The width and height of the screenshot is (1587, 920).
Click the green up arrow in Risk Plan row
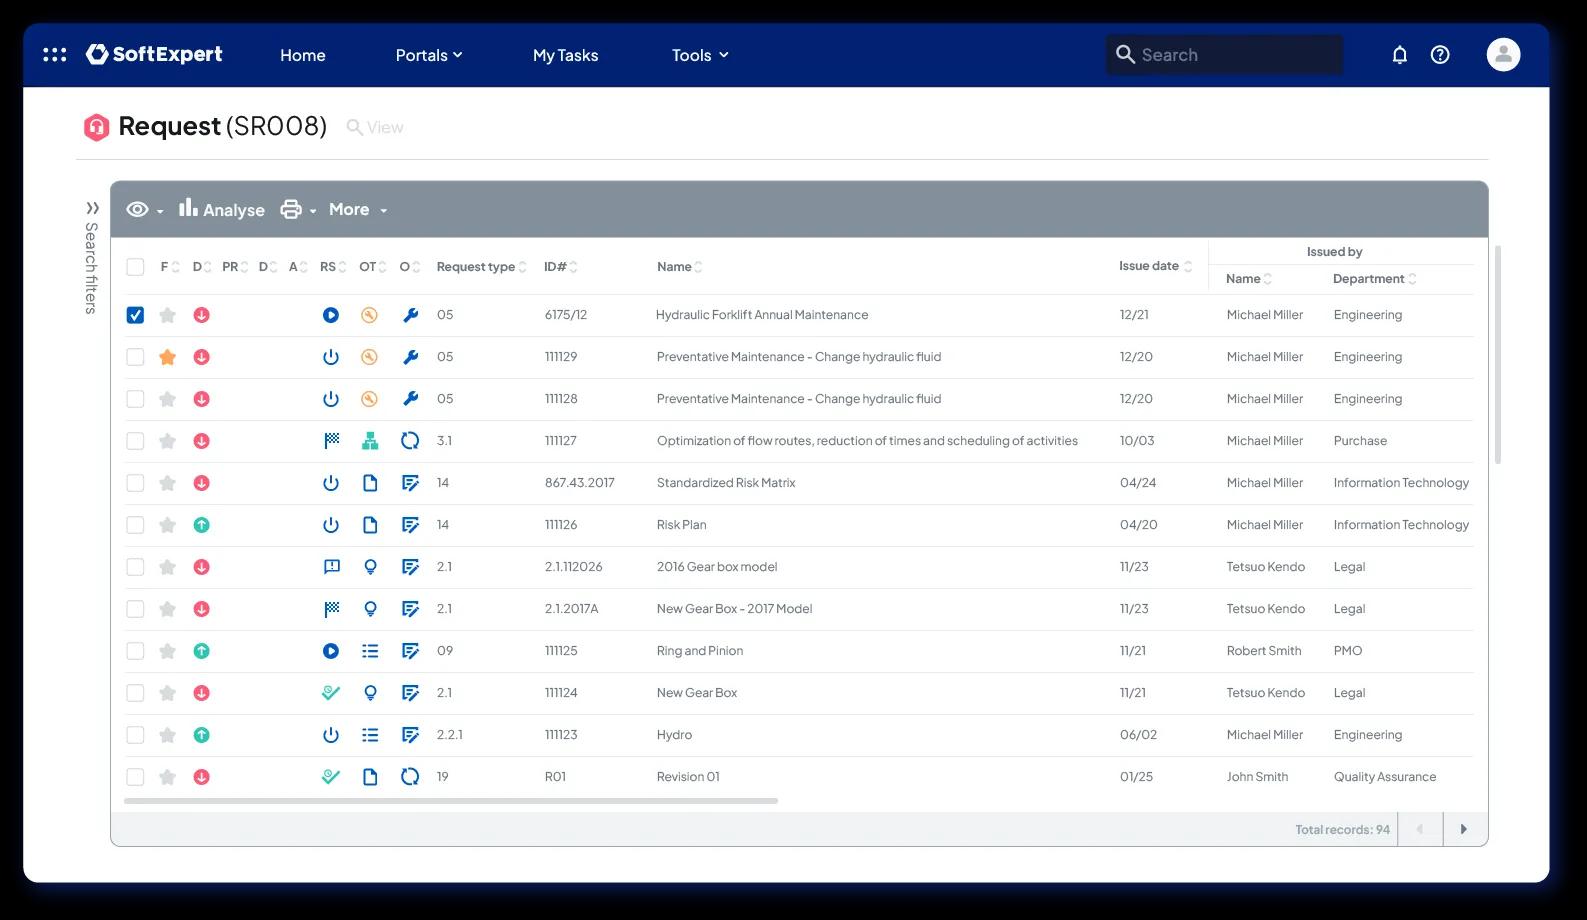coord(201,525)
